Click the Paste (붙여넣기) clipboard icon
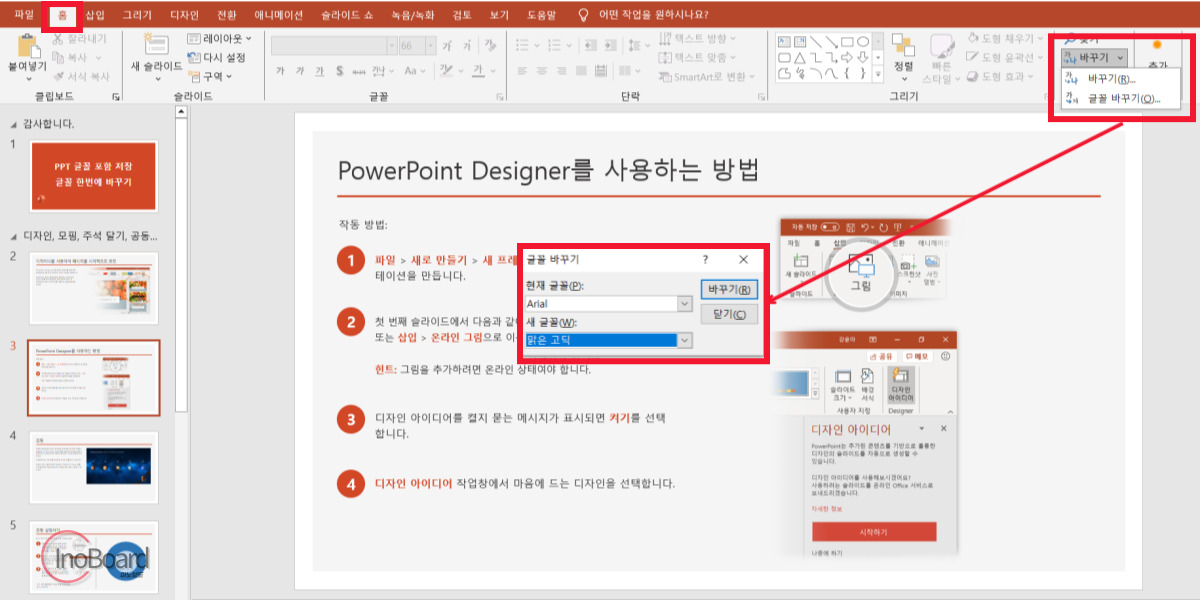This screenshot has height=600, width=1200. 27,44
